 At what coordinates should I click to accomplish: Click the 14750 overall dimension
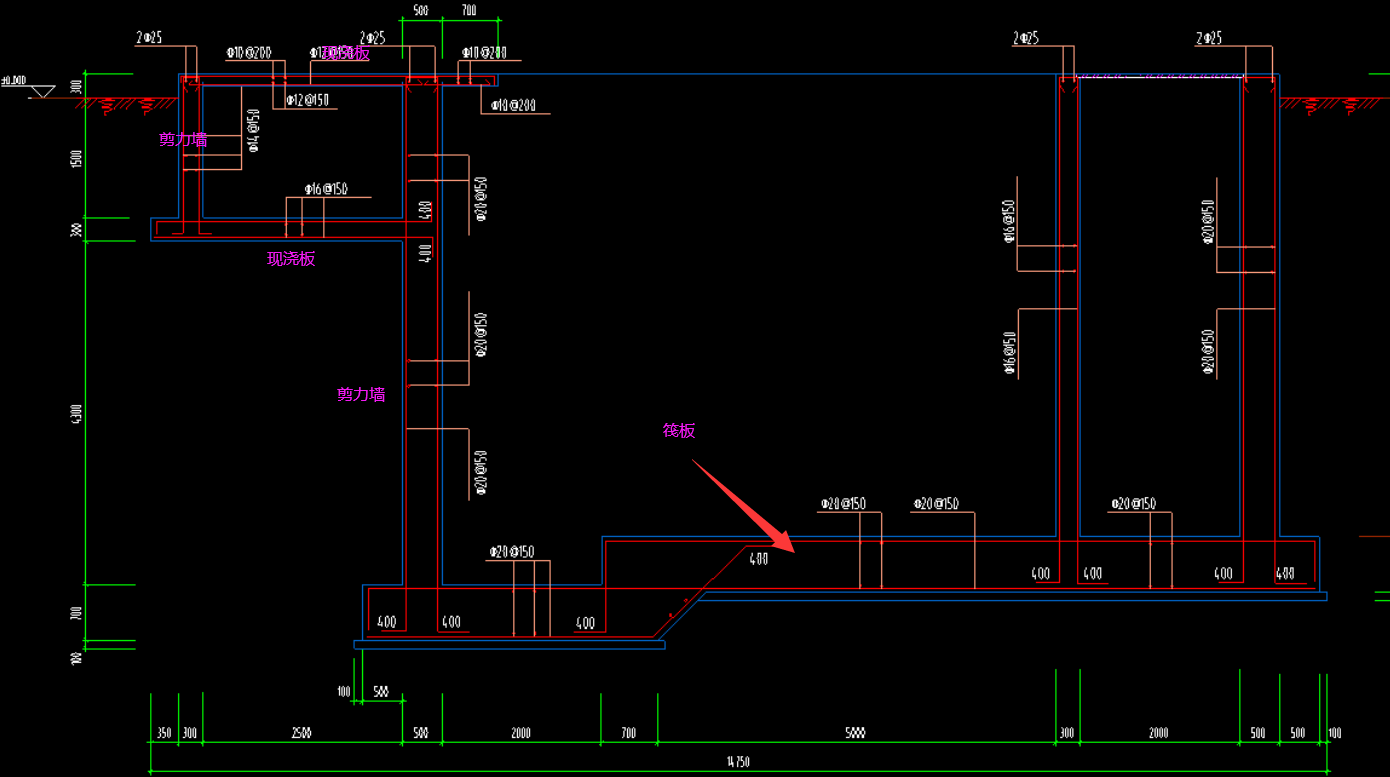click(x=737, y=762)
